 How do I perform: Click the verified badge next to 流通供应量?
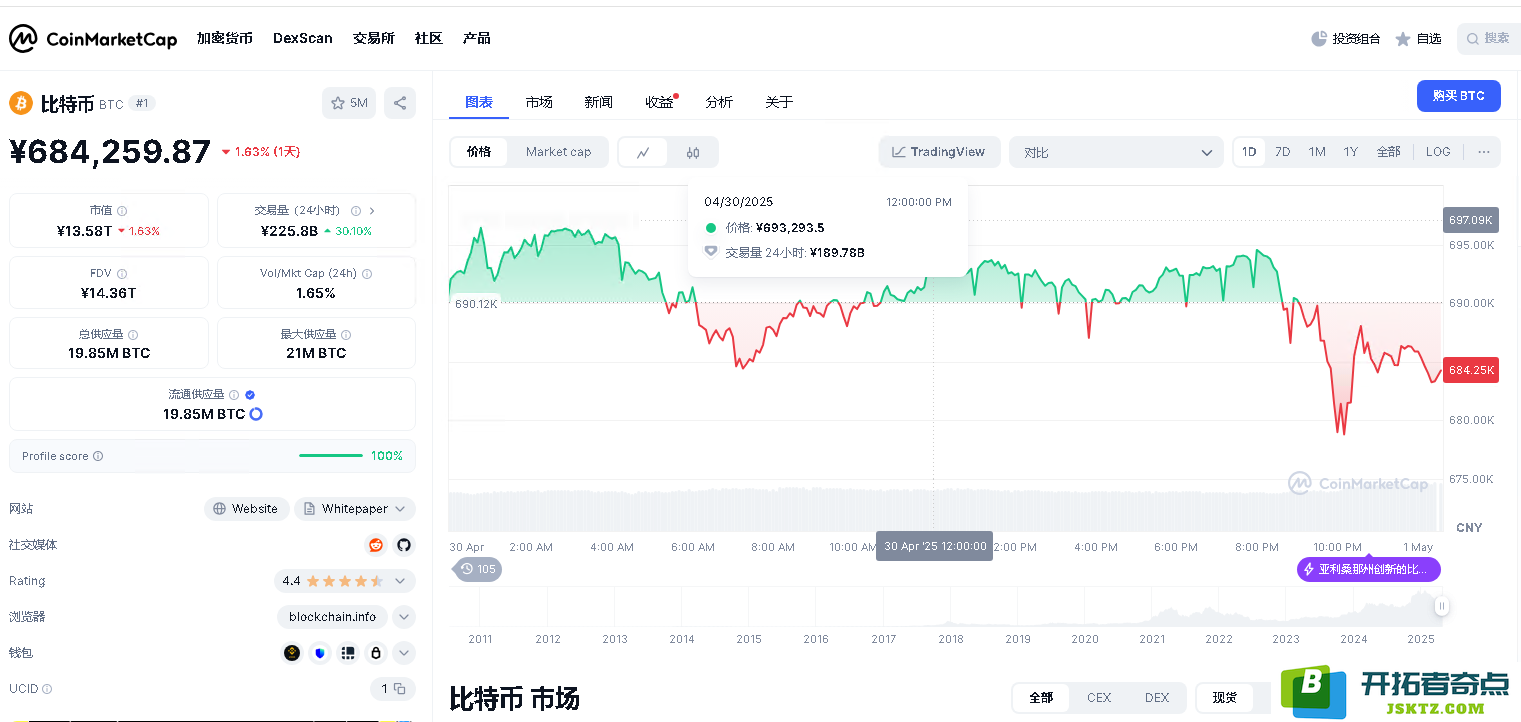(x=250, y=395)
